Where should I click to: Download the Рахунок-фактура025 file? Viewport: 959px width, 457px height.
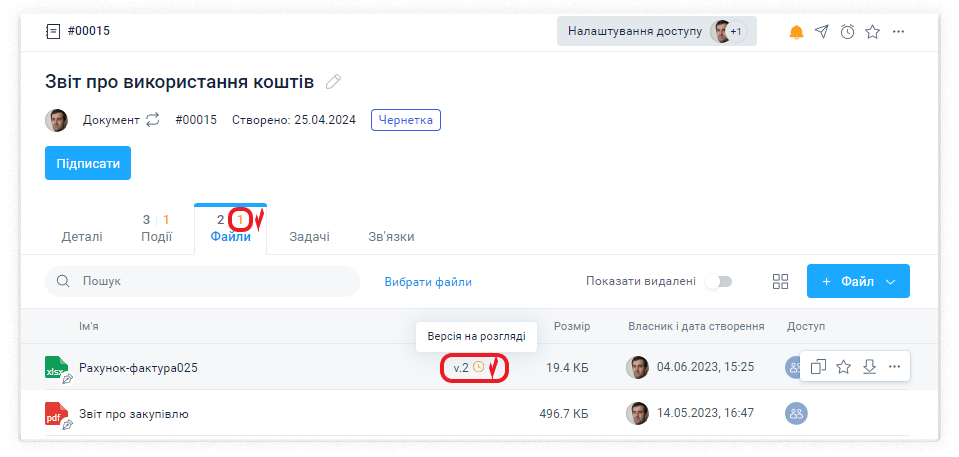[x=869, y=367]
